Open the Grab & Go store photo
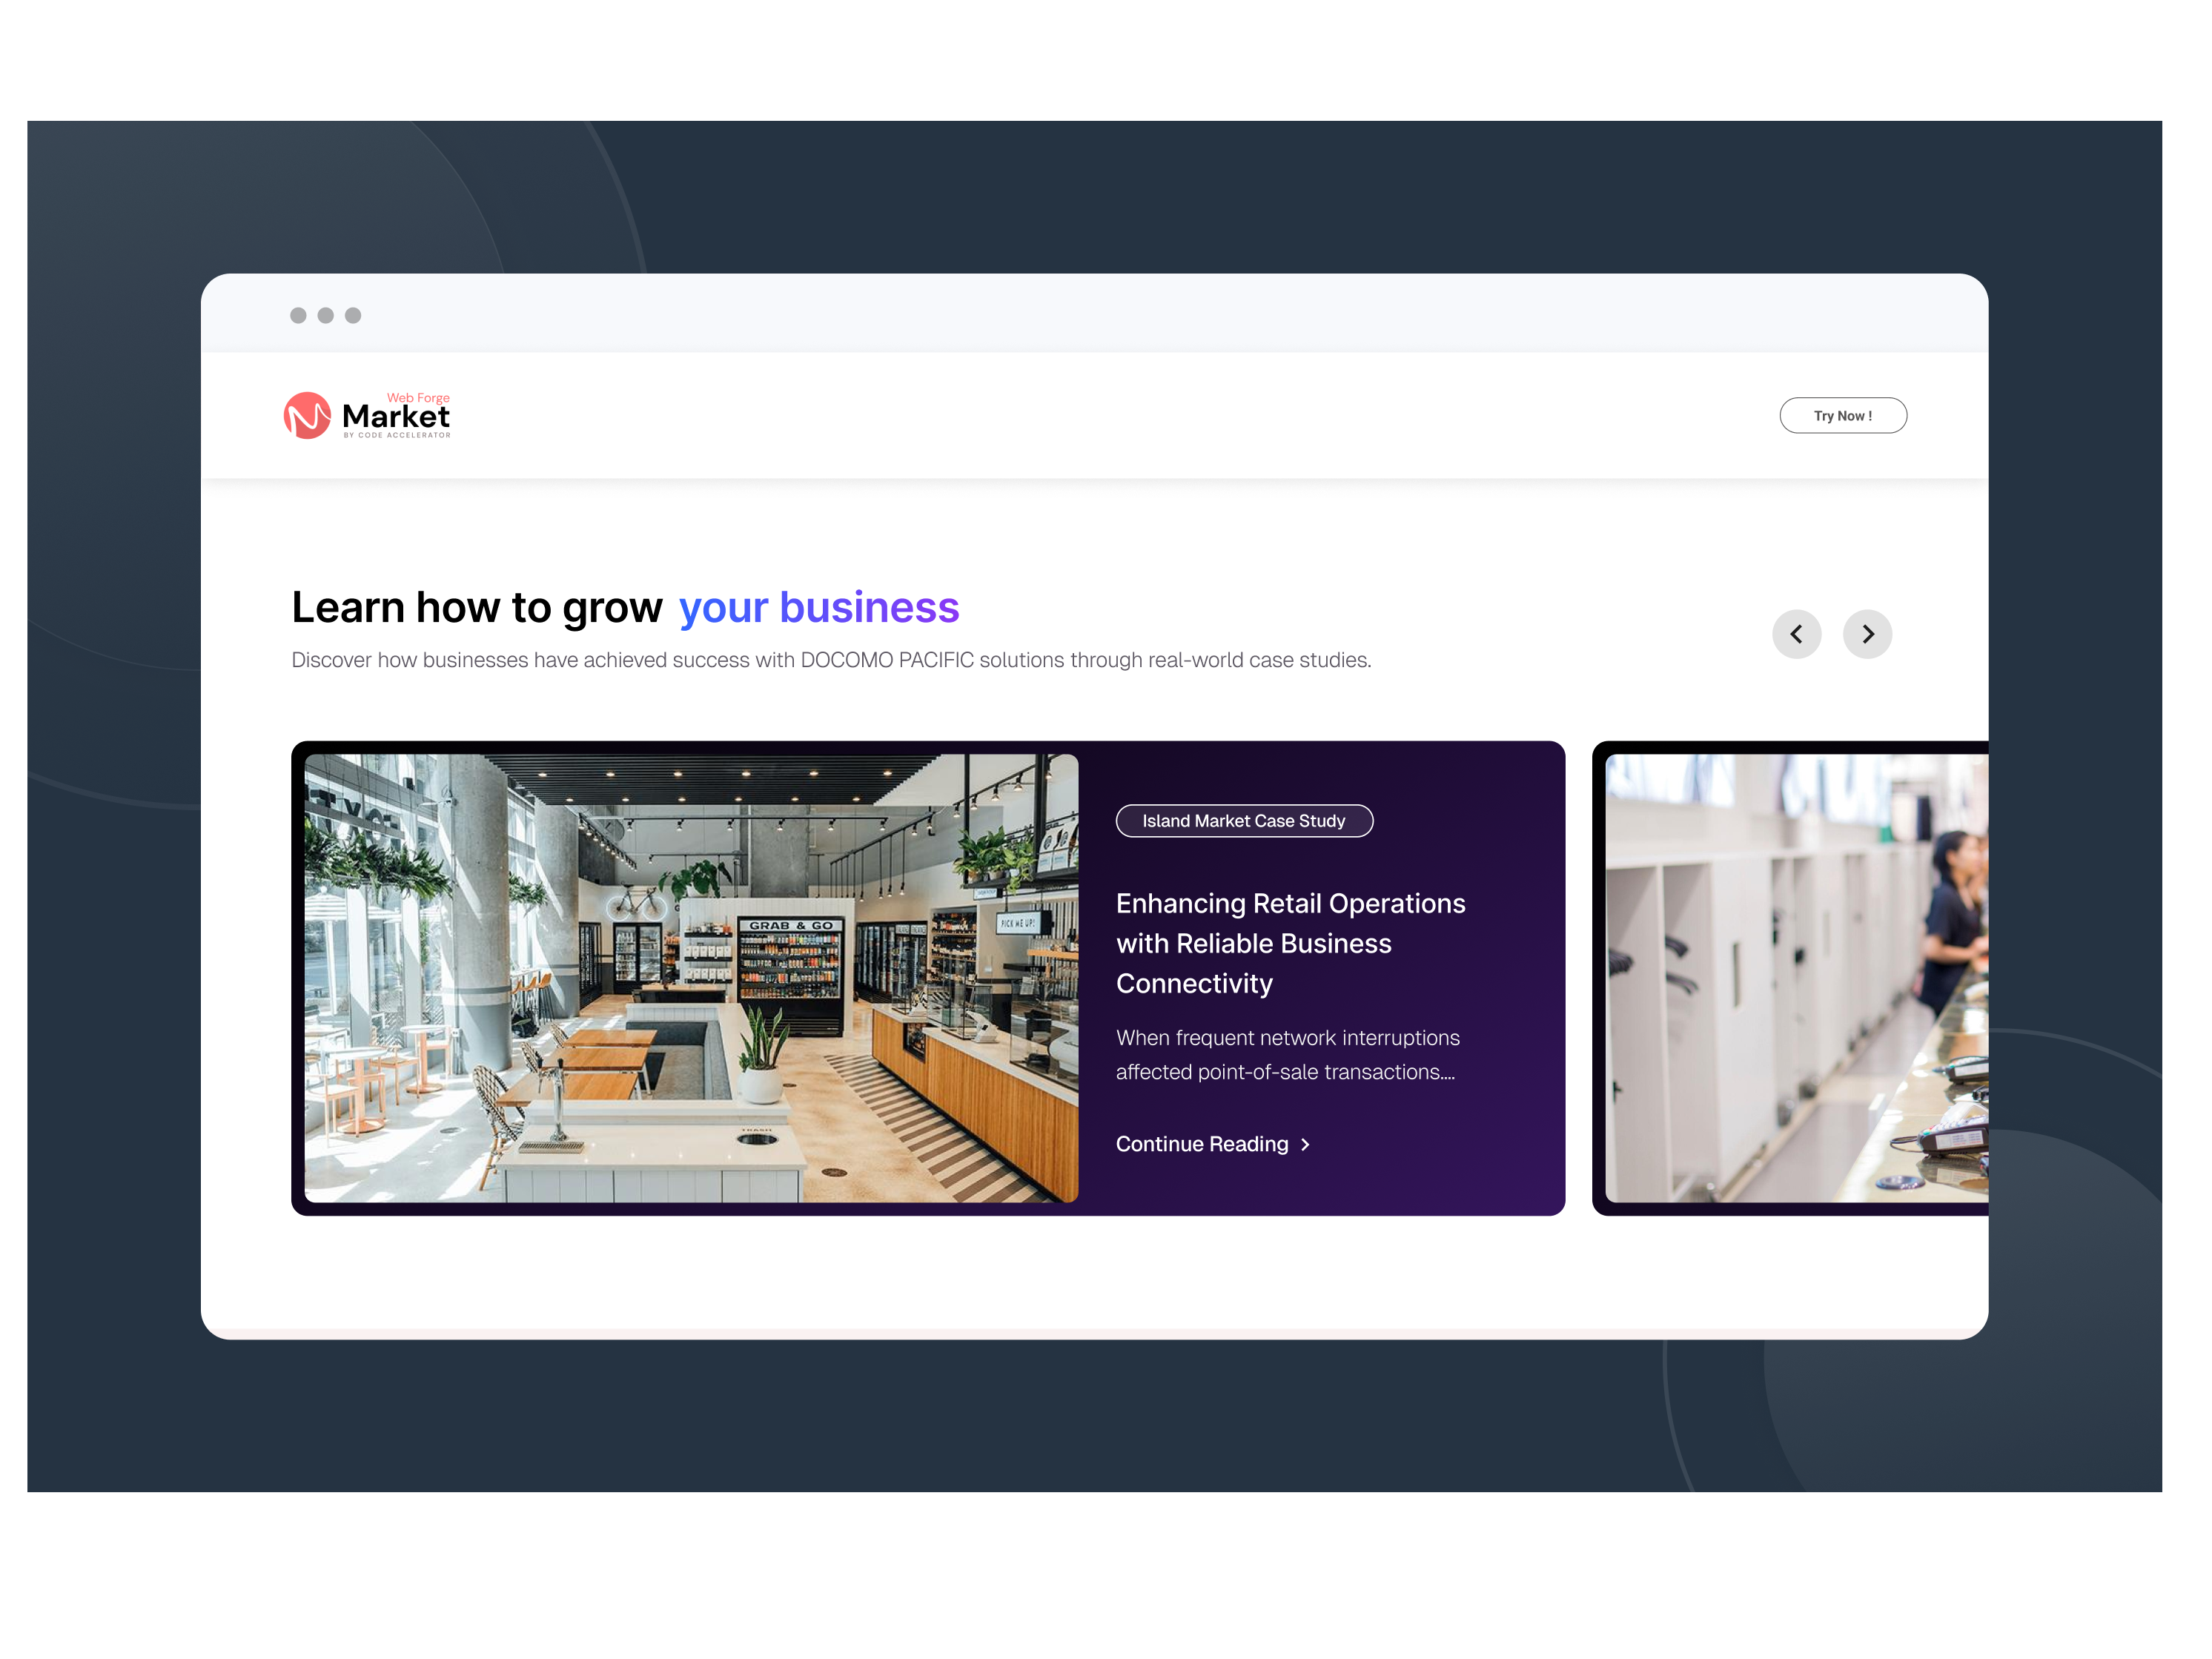2212x1659 pixels. click(x=691, y=978)
